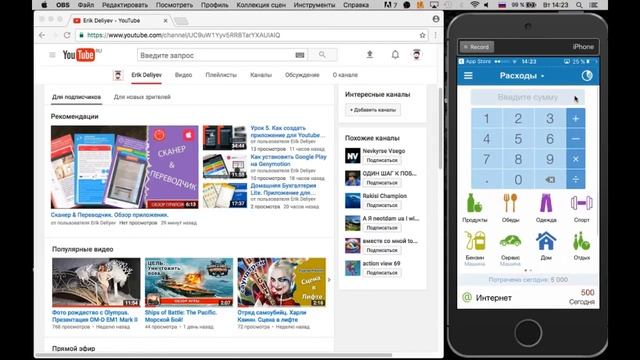Bookmark the page with the star icon

point(422,36)
